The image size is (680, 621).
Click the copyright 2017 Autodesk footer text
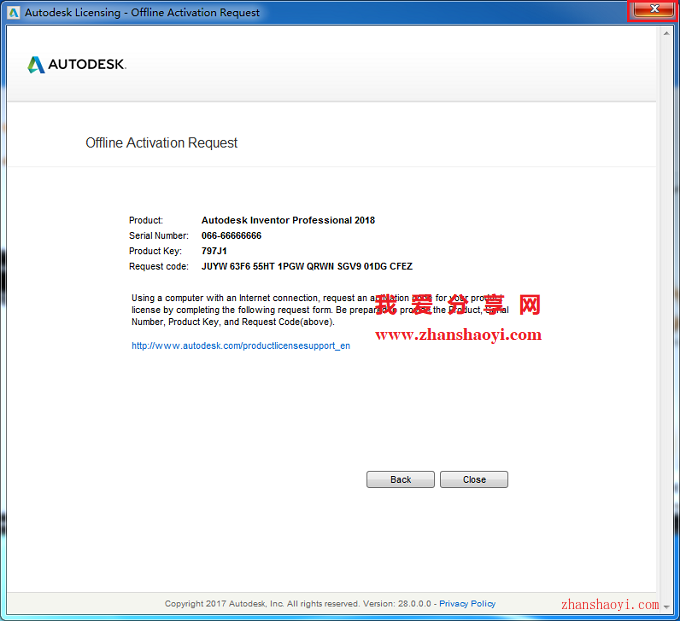[x=298, y=604]
